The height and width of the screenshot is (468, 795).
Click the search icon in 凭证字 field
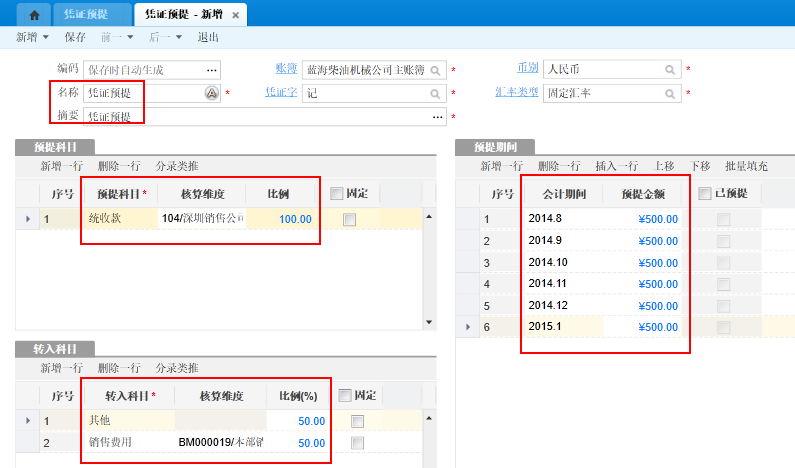point(435,93)
